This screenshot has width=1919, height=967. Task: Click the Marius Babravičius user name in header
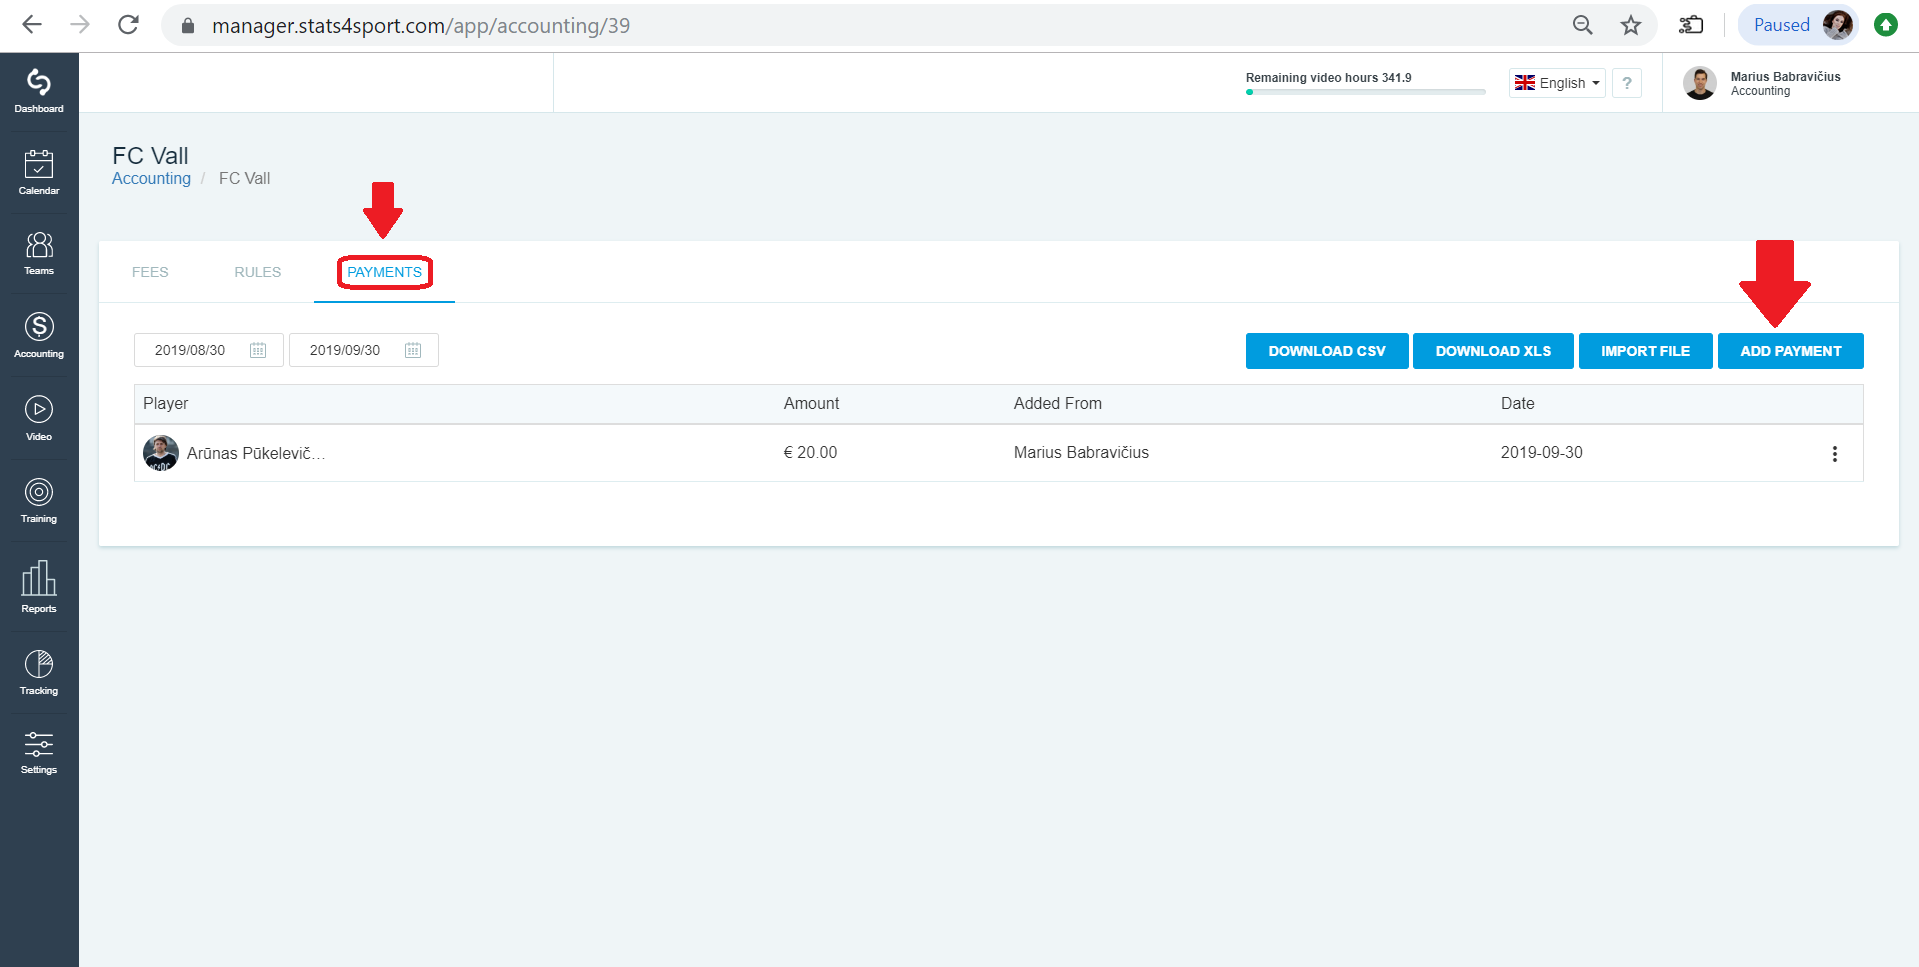1785,76
